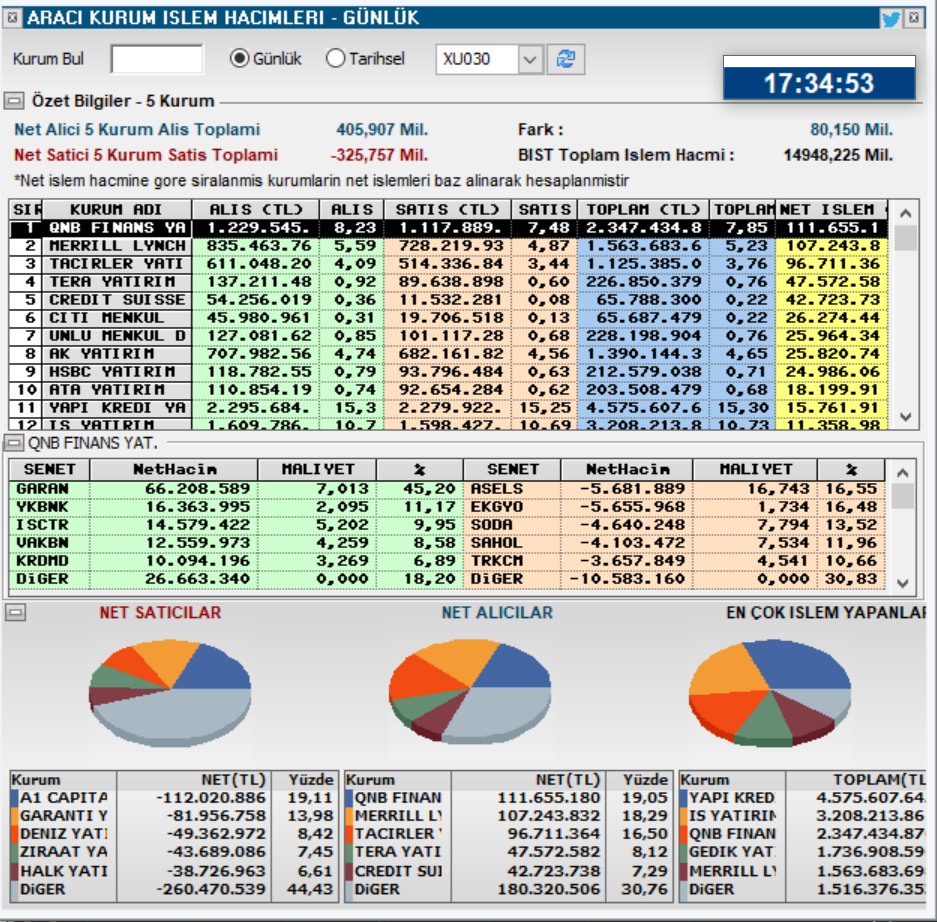Click DENIZ YATI red legend swatch
The width and height of the screenshot is (937, 922).
click(x=14, y=834)
